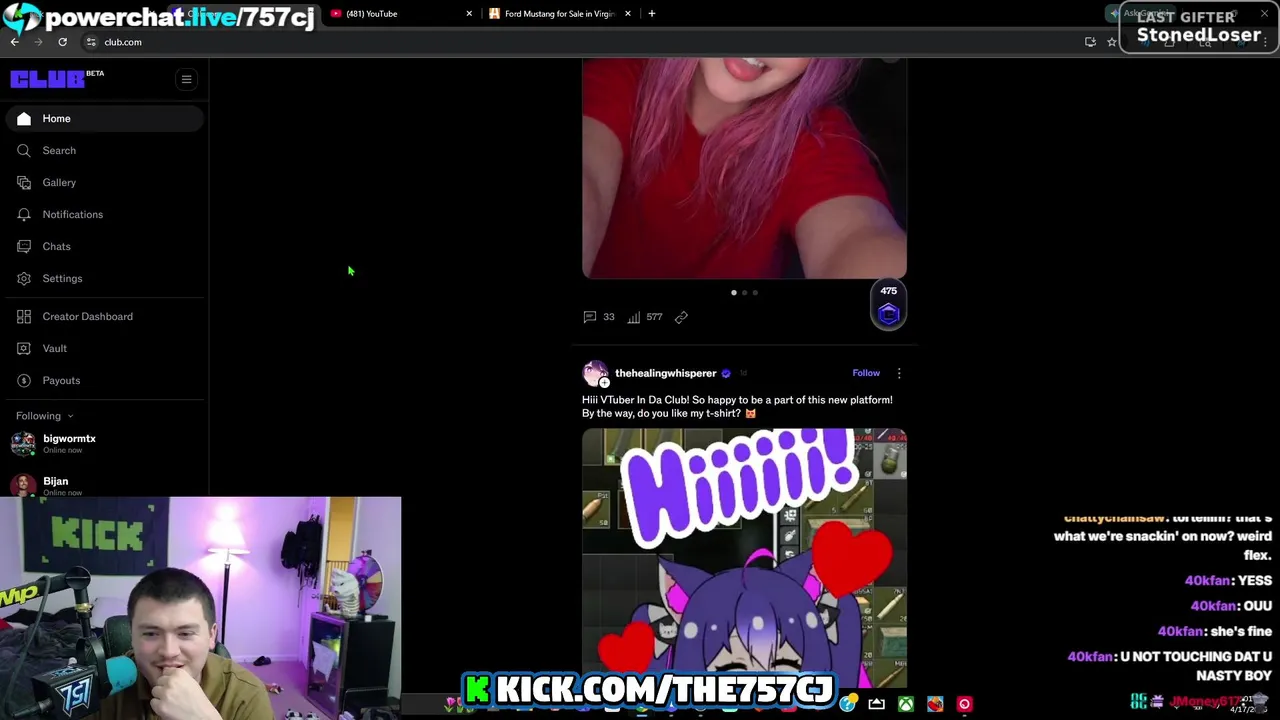Image resolution: width=1280 pixels, height=720 pixels.
Task: Open bigwormtx in Following list
Action: point(69,438)
